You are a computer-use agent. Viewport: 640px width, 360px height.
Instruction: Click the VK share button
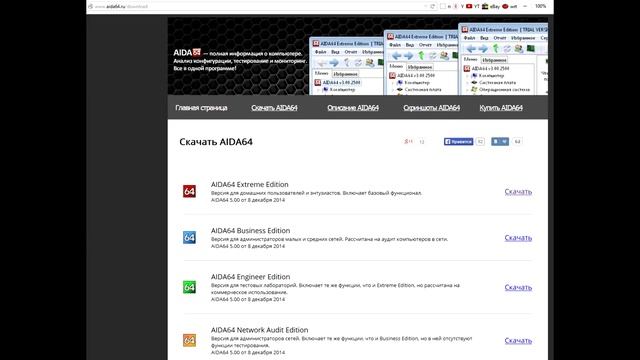[500, 142]
